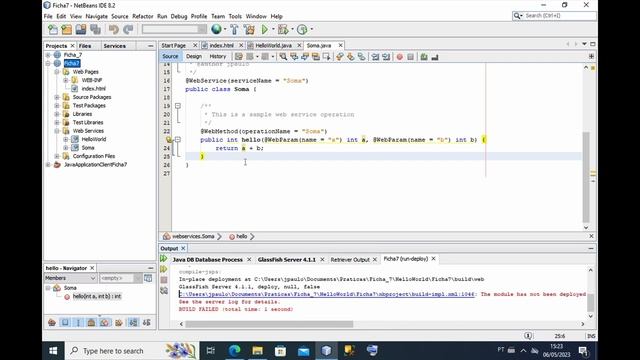Open Microsoft Edge from the taskbar

(234, 351)
